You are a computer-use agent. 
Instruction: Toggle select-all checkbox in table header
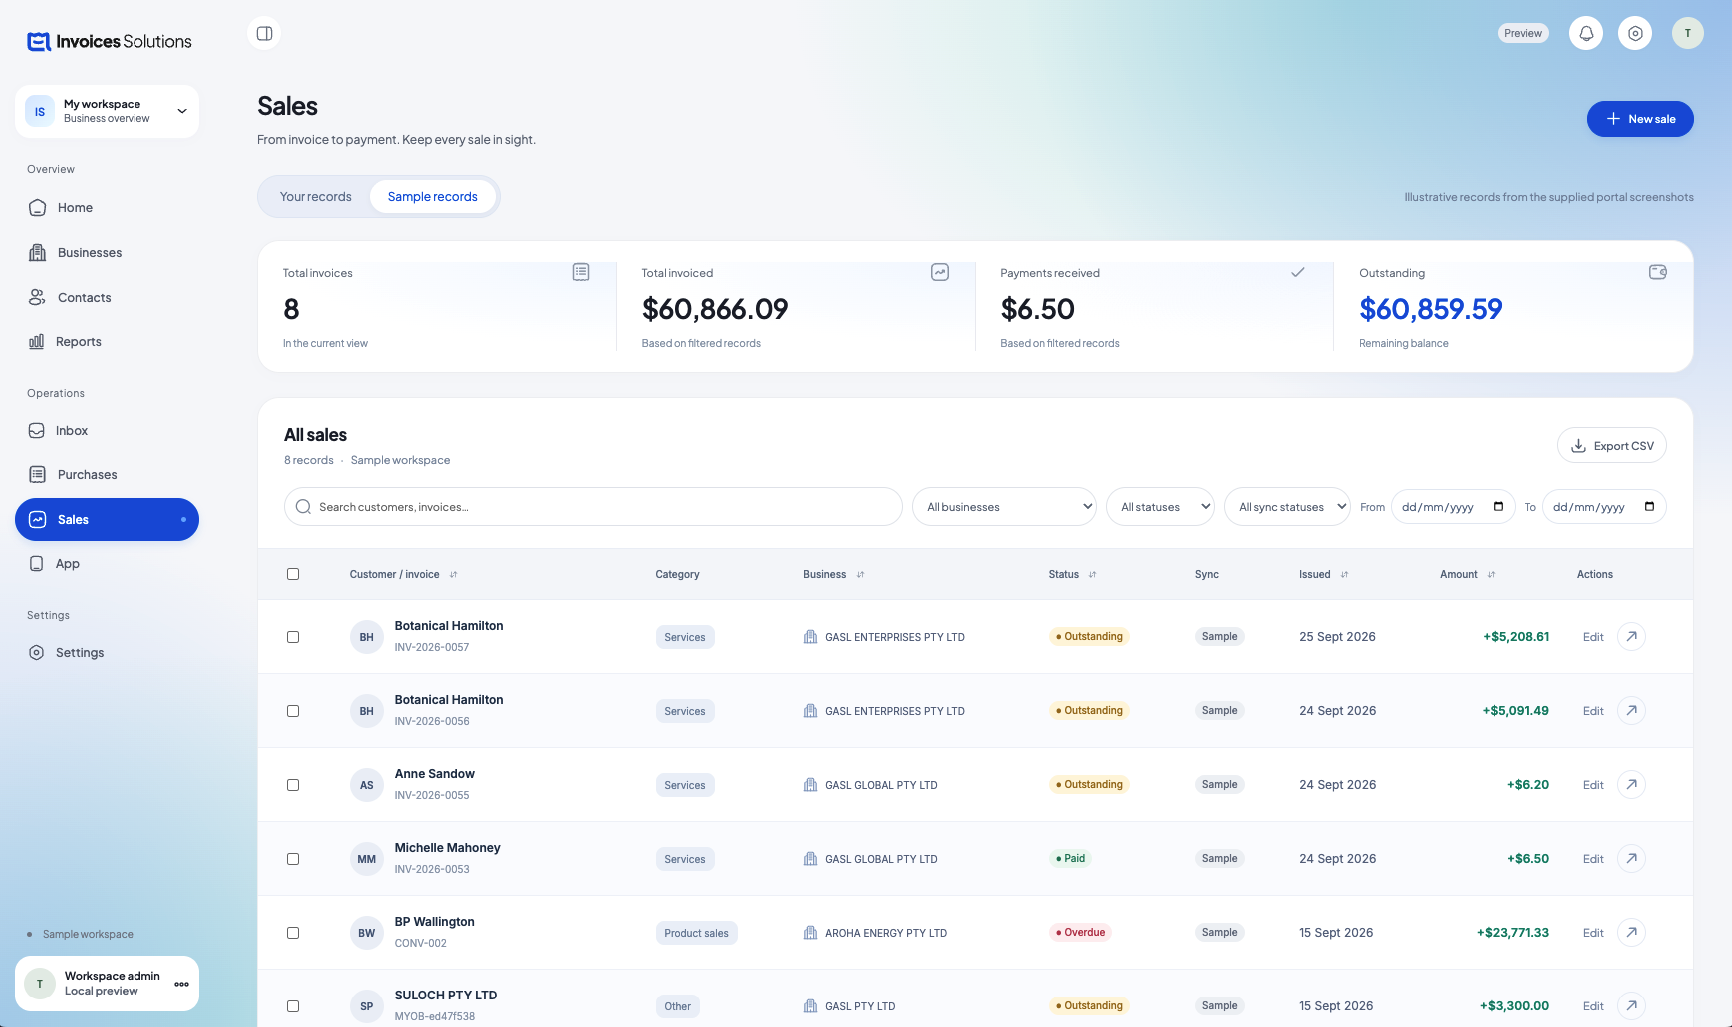point(293,574)
